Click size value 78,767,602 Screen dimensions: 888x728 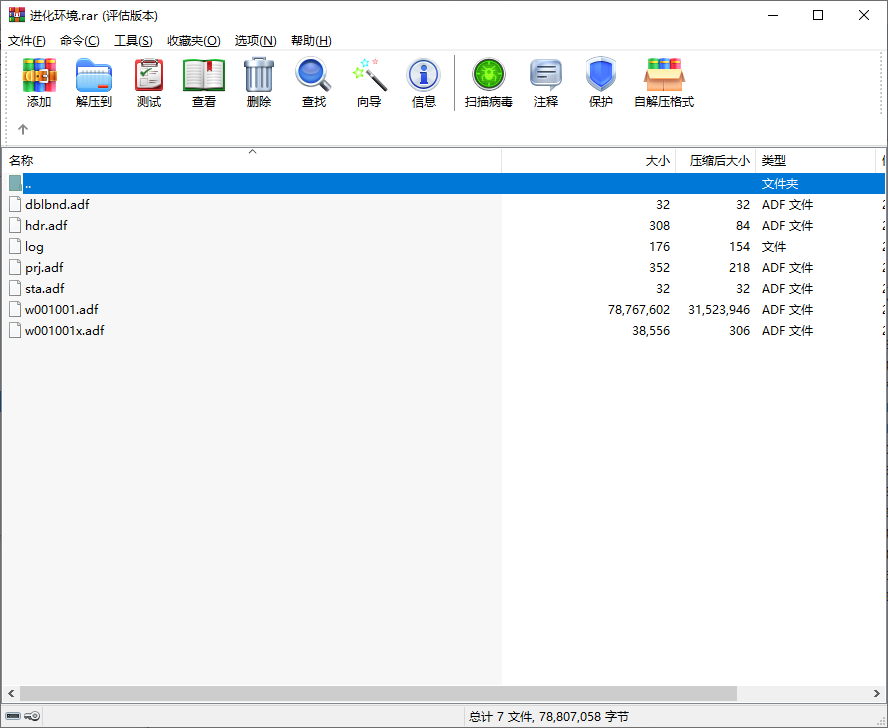click(639, 309)
